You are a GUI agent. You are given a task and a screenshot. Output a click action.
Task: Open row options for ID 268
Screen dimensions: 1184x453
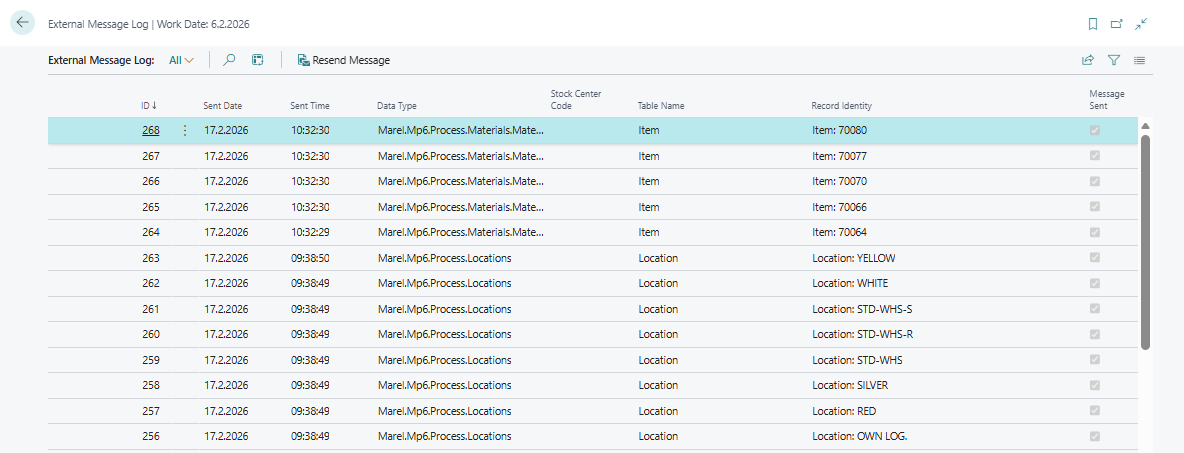pos(184,130)
